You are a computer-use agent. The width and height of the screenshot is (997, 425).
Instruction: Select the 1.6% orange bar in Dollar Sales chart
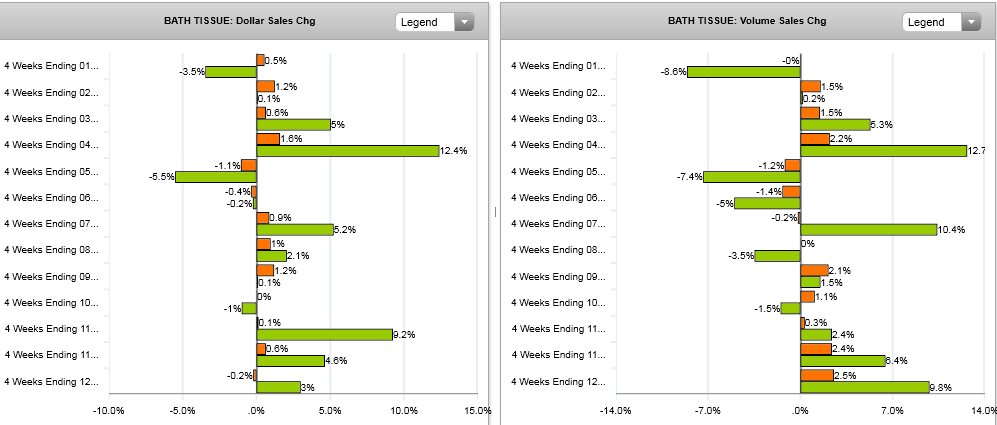pyautogui.click(x=268, y=139)
